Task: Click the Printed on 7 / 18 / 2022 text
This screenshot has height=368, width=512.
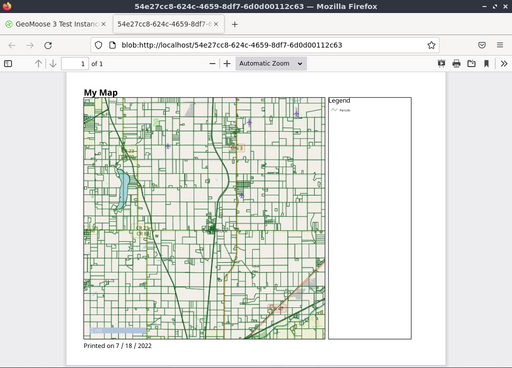Action: pyautogui.click(x=117, y=346)
